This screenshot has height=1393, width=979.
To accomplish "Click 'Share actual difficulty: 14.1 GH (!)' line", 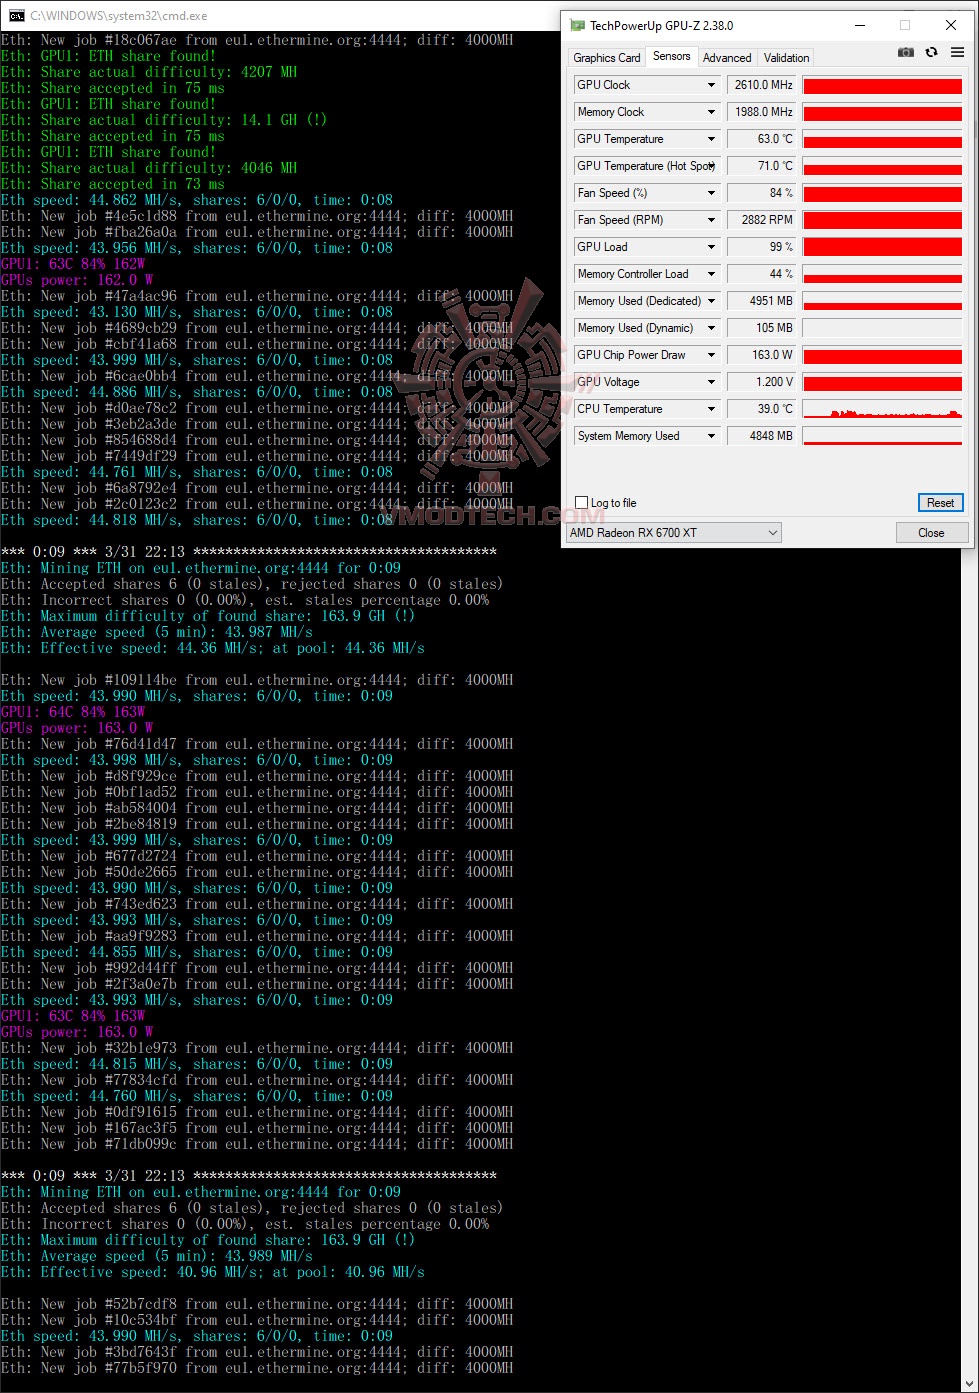I will pos(165,120).
